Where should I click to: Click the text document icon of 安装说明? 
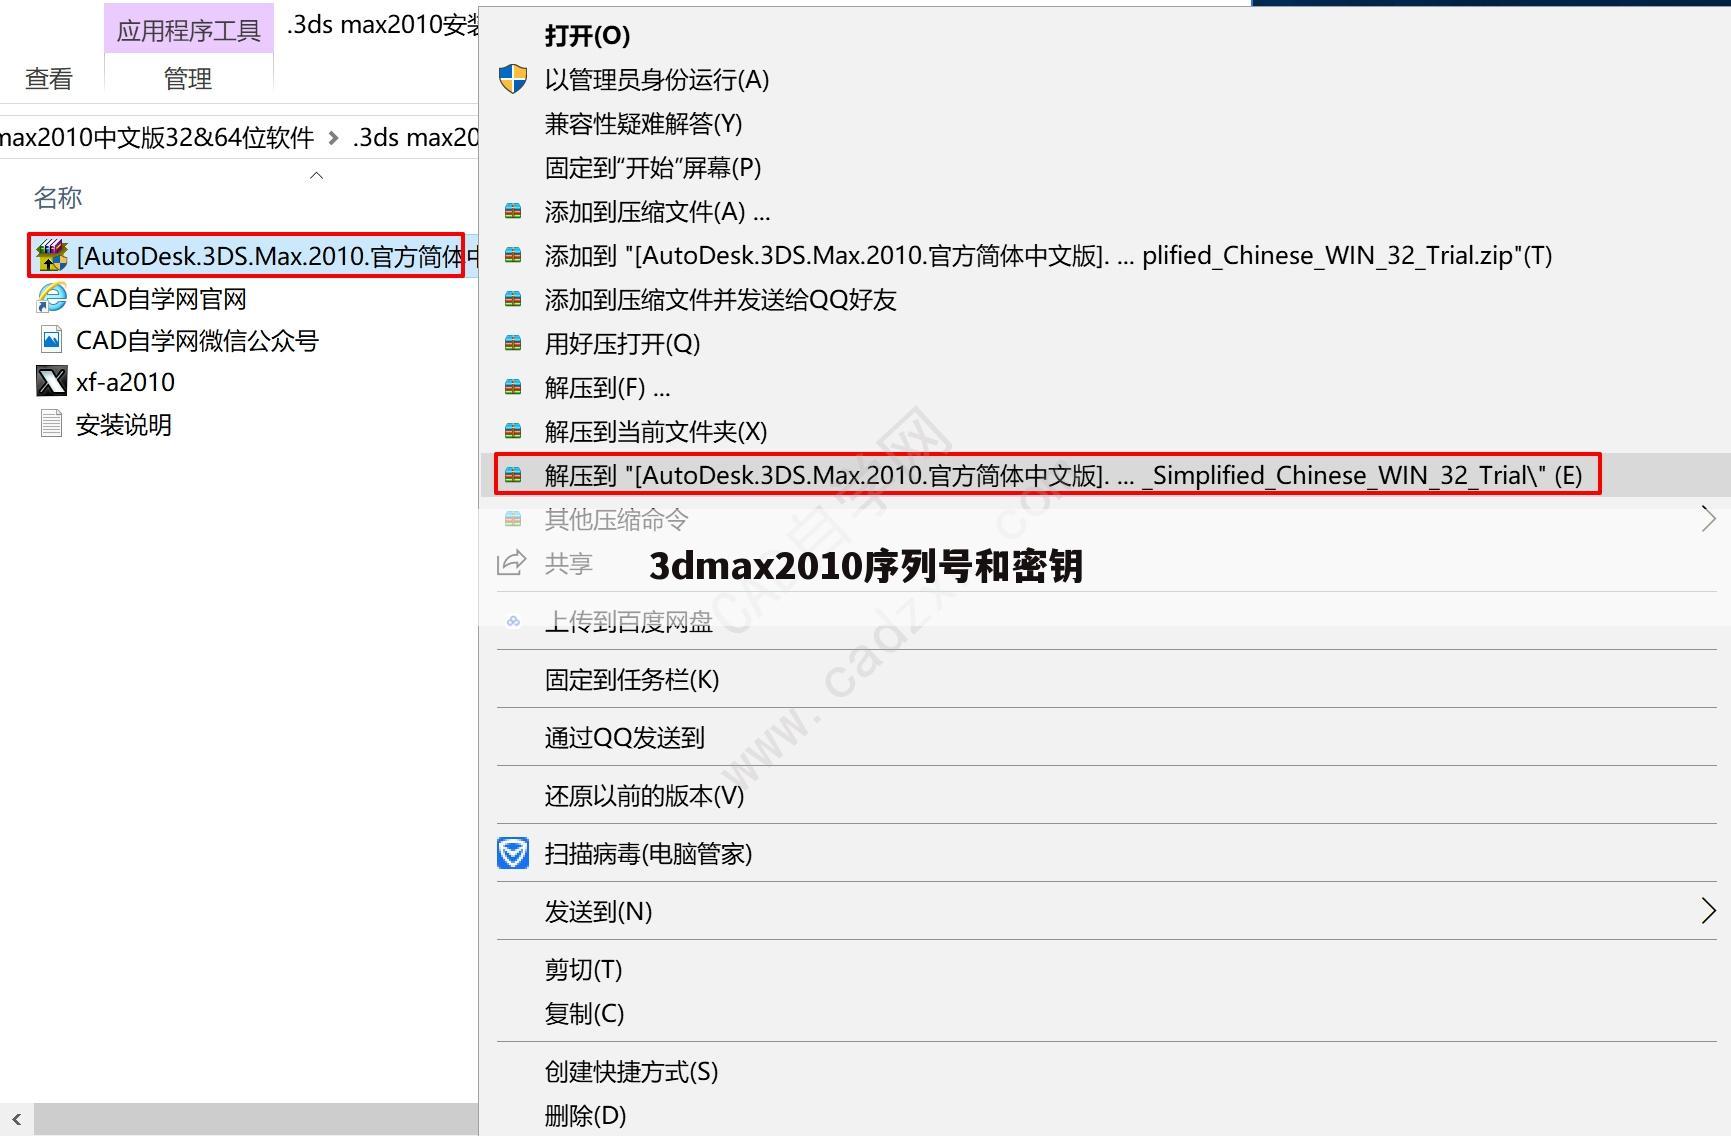52,424
